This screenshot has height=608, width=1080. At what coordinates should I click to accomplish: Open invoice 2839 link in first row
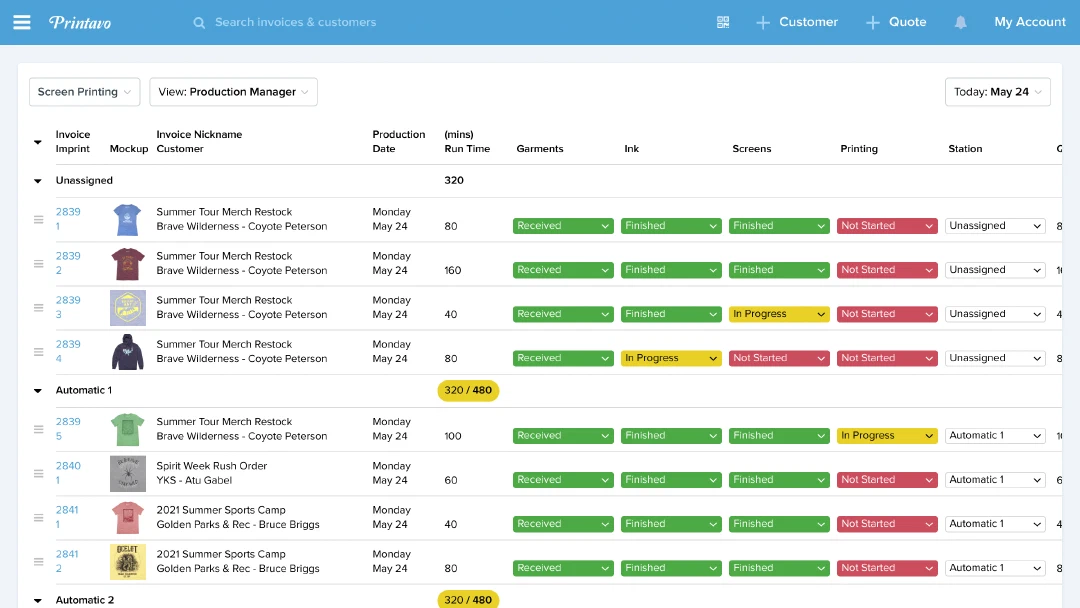68,211
